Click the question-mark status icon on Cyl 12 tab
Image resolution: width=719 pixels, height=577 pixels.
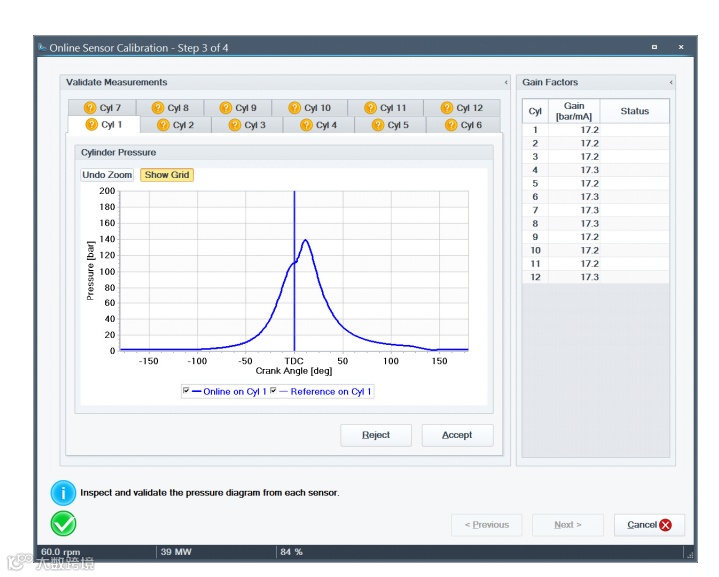coord(447,108)
